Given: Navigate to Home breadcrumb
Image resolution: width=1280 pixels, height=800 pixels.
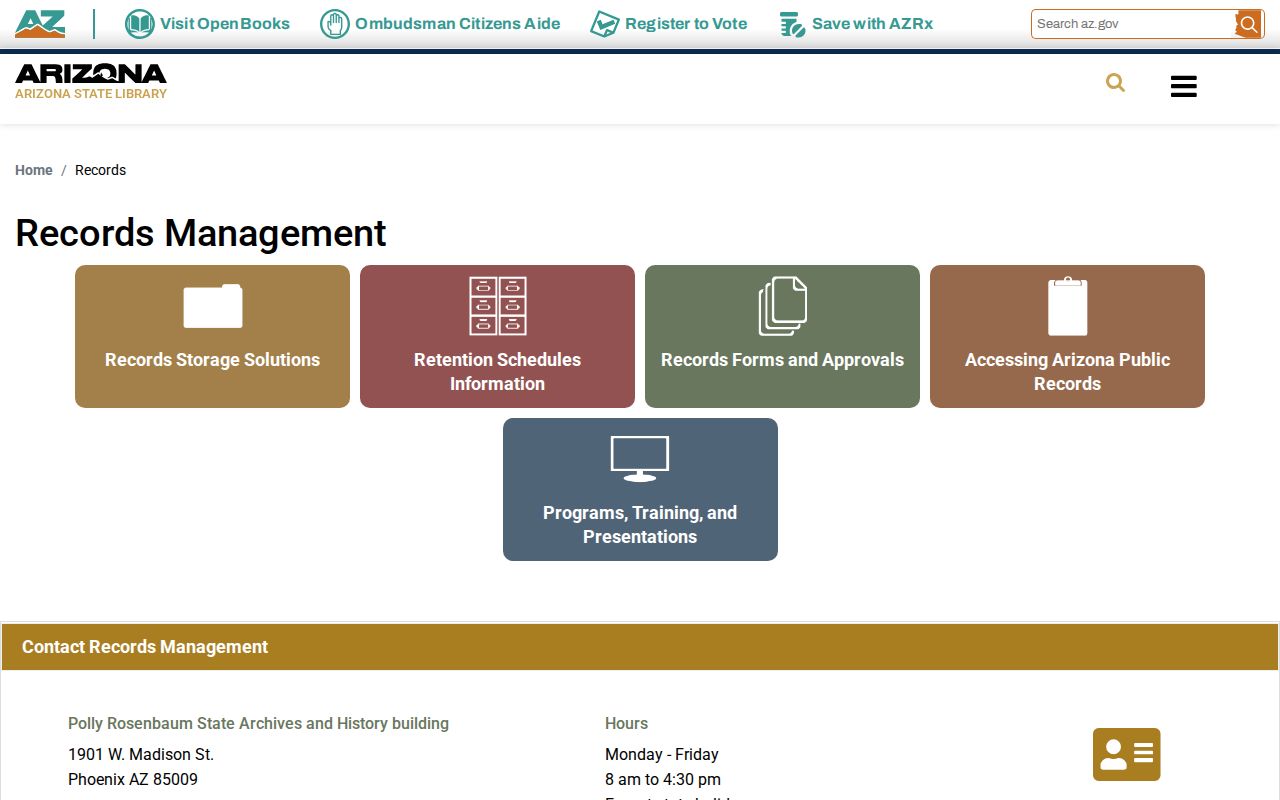Looking at the screenshot, I should pos(34,170).
